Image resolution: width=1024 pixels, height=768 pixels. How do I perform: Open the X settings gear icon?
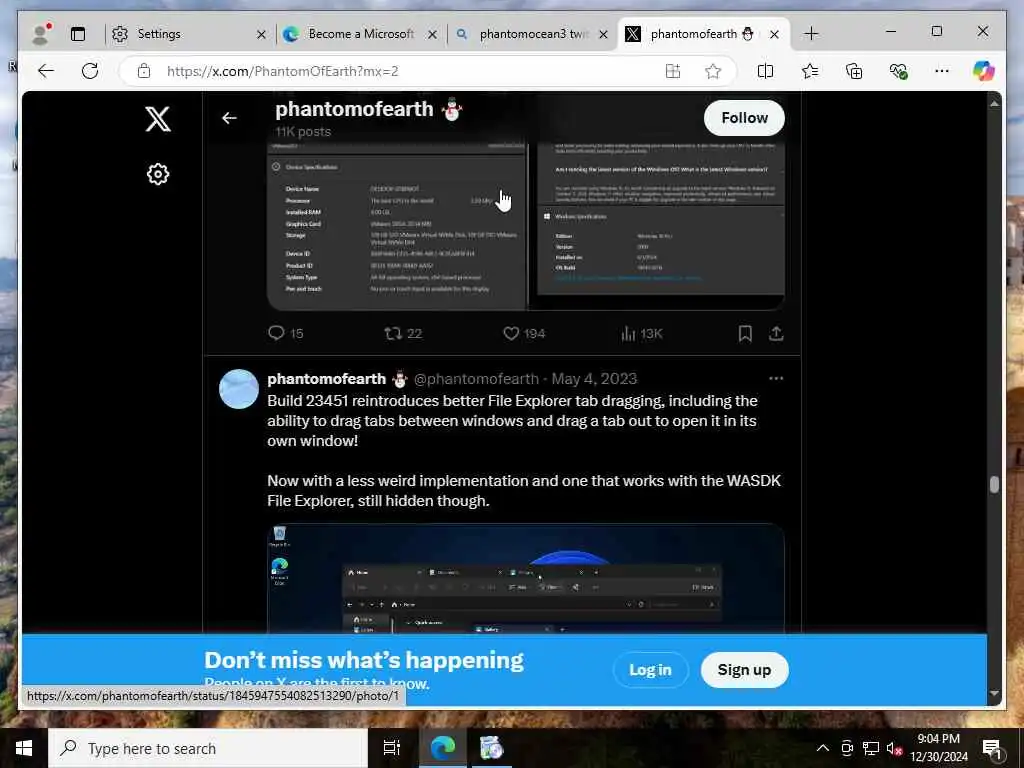157,174
